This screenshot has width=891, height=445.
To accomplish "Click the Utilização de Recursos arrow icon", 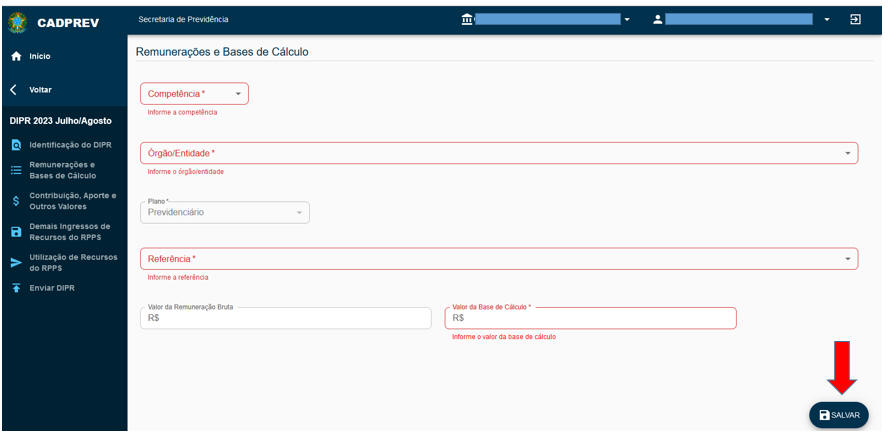I will tap(16, 263).
